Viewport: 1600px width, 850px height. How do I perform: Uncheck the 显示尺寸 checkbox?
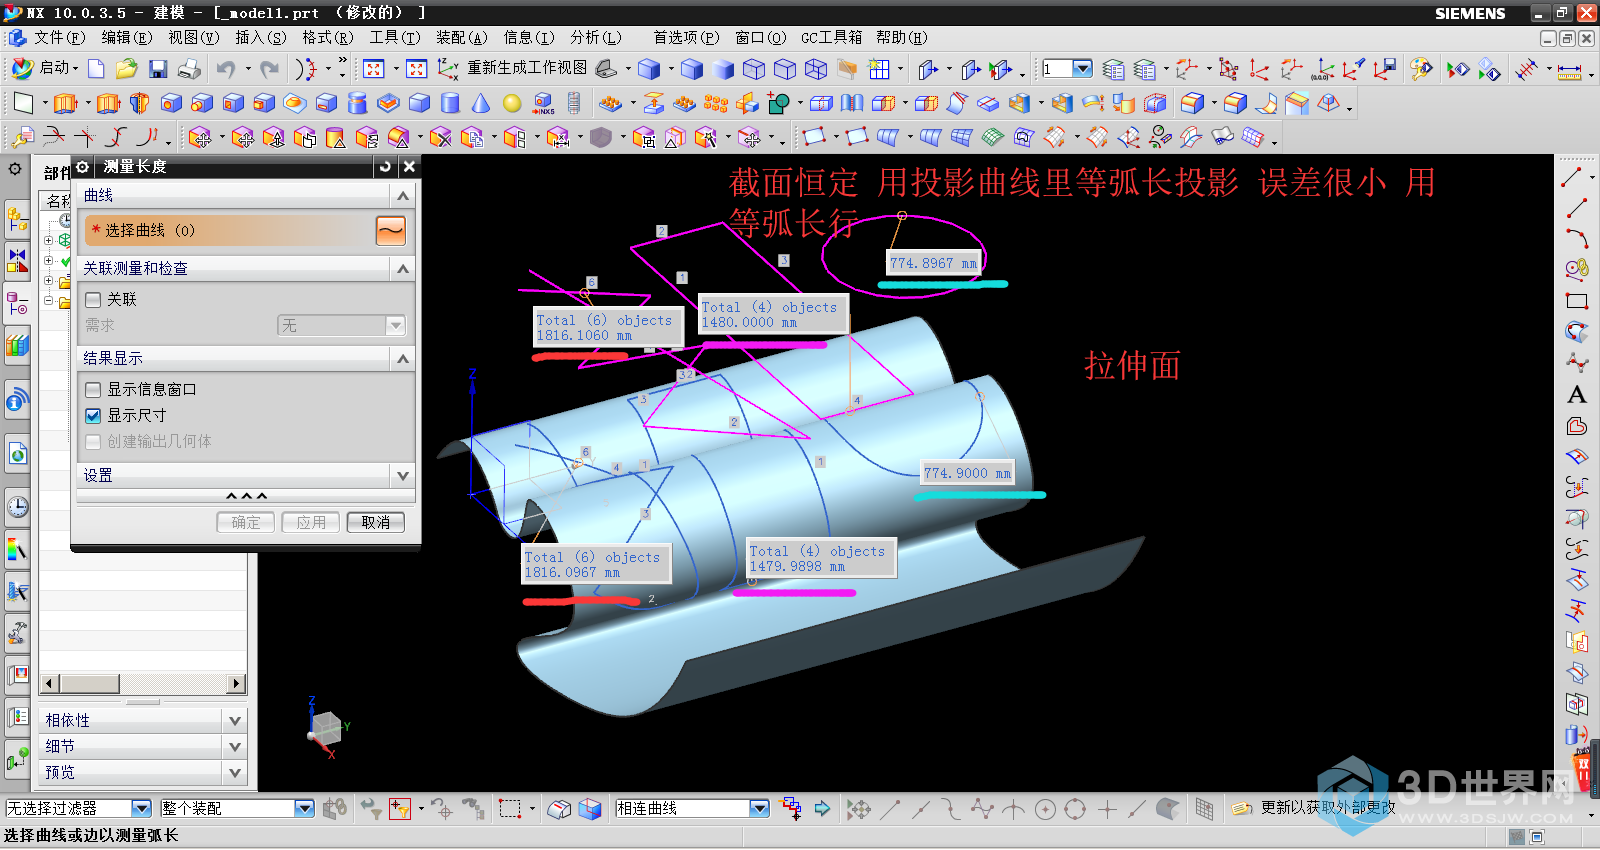[x=94, y=415]
